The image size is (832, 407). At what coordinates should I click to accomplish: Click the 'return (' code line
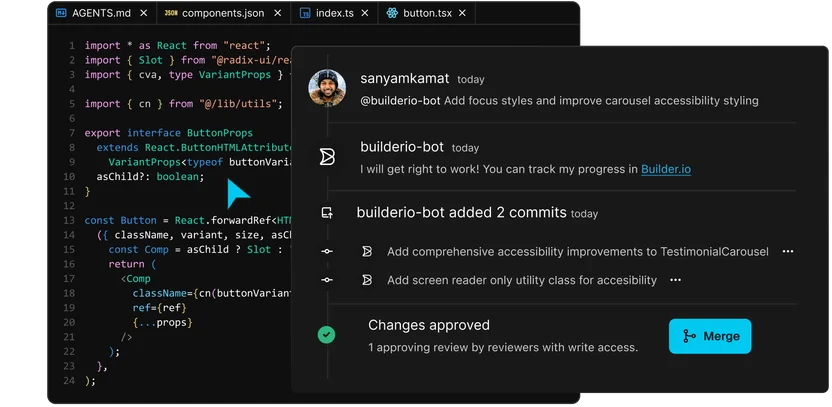(x=132, y=264)
